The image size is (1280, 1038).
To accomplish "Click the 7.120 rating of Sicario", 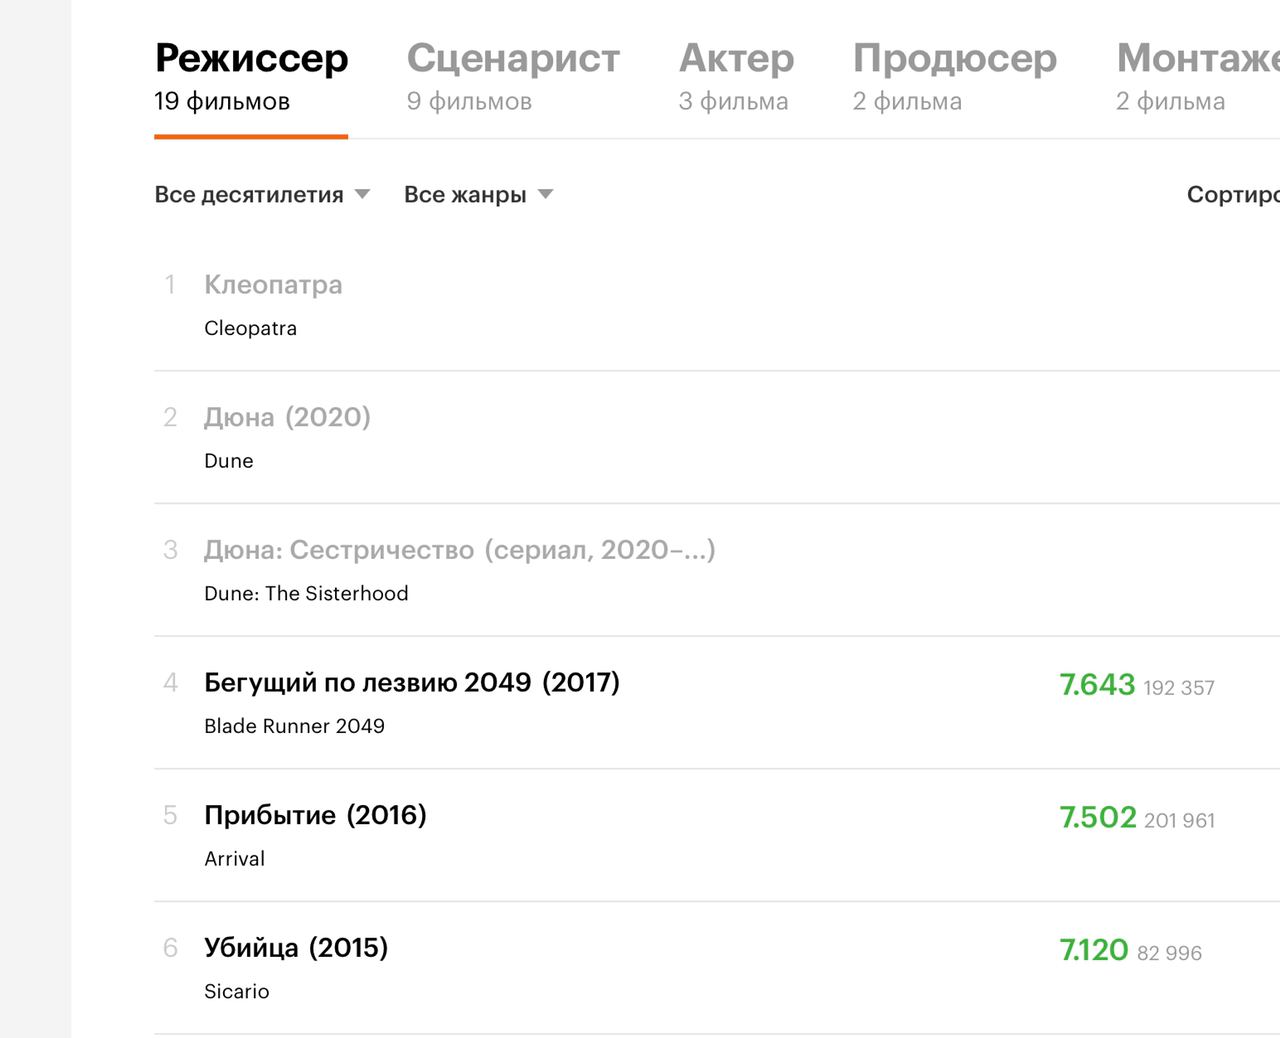I will coord(1094,950).
